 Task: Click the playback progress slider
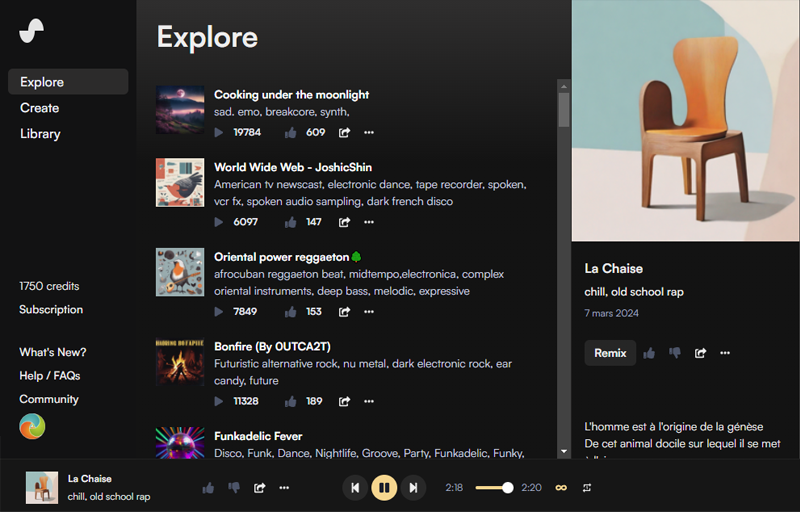(494, 488)
